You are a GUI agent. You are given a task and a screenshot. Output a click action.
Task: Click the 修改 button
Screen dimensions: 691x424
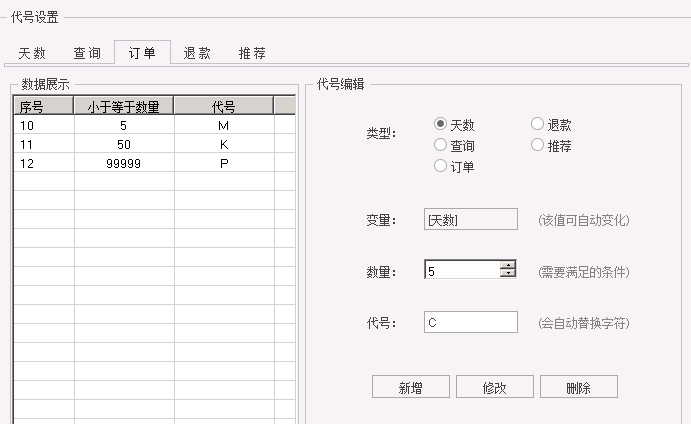coord(494,387)
